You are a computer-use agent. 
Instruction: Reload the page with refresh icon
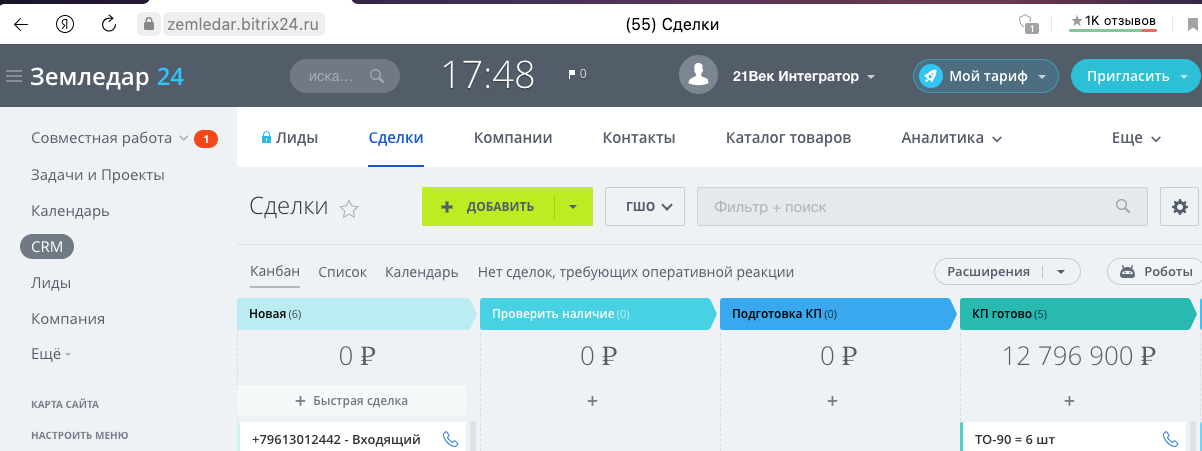[x=107, y=23]
